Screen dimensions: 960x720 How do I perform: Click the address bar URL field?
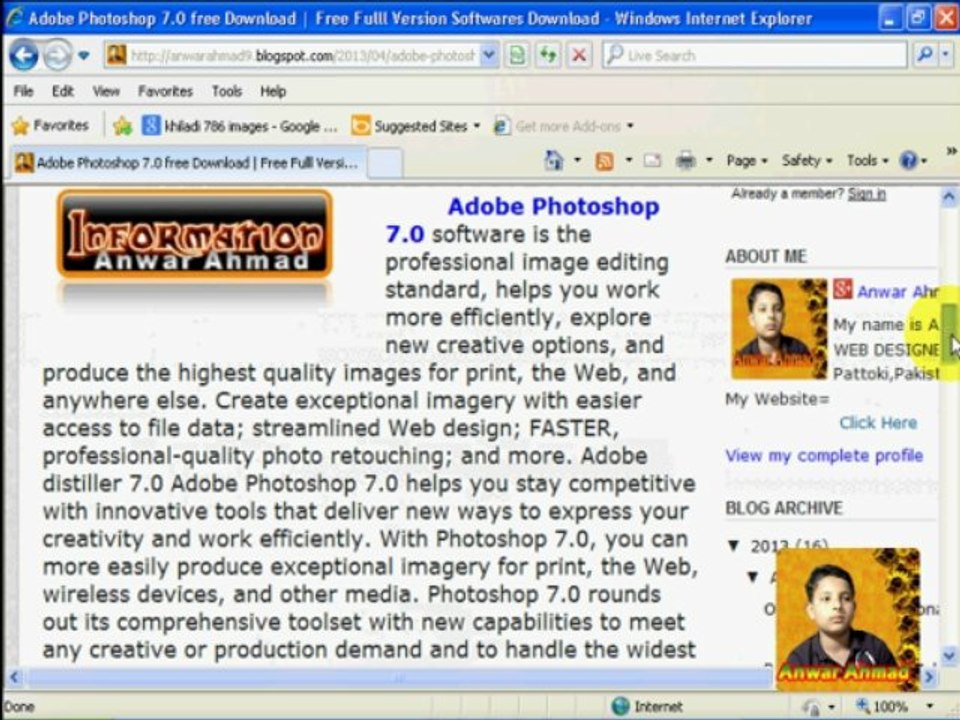tap(302, 56)
